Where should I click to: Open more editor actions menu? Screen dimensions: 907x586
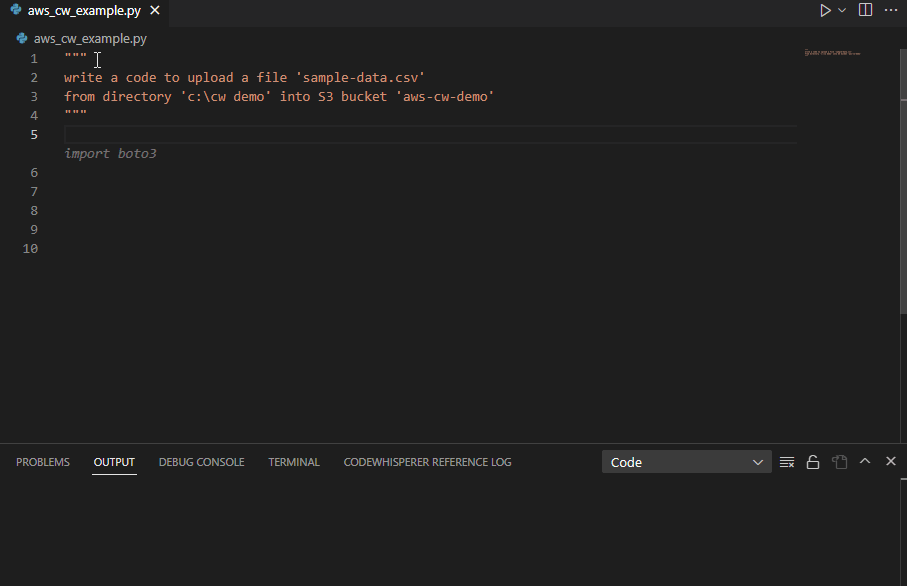pos(890,10)
